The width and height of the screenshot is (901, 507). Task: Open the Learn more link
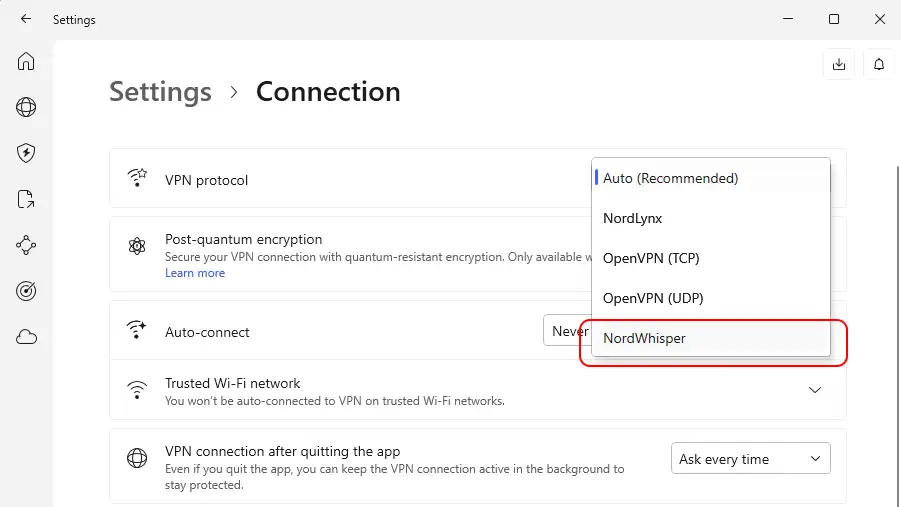coord(195,273)
